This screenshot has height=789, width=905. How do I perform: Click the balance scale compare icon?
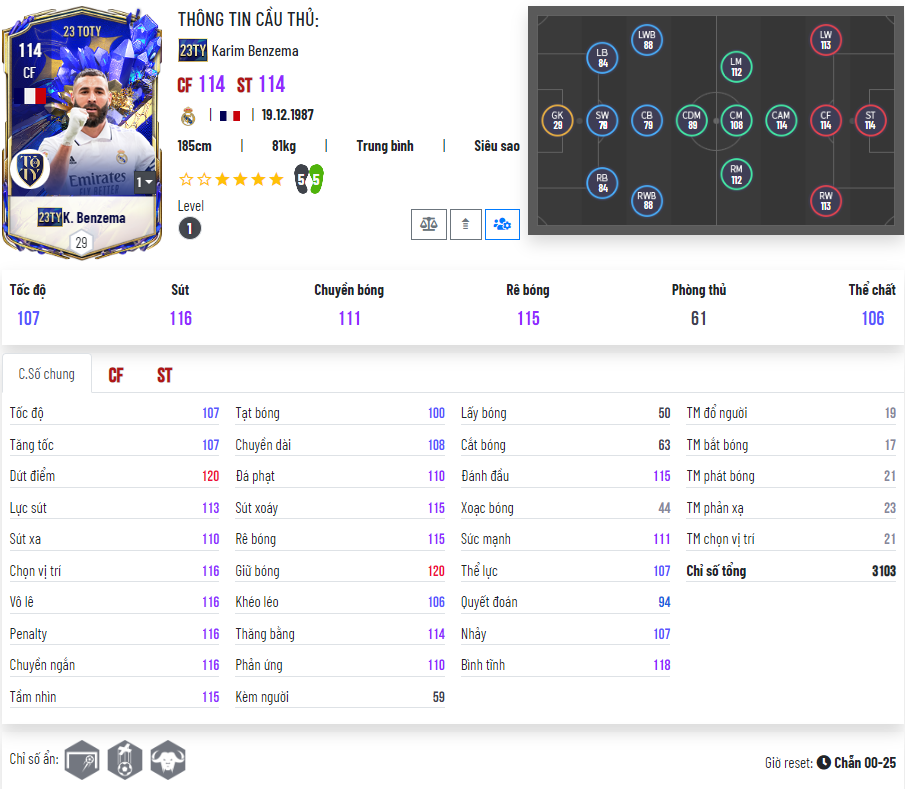(428, 224)
